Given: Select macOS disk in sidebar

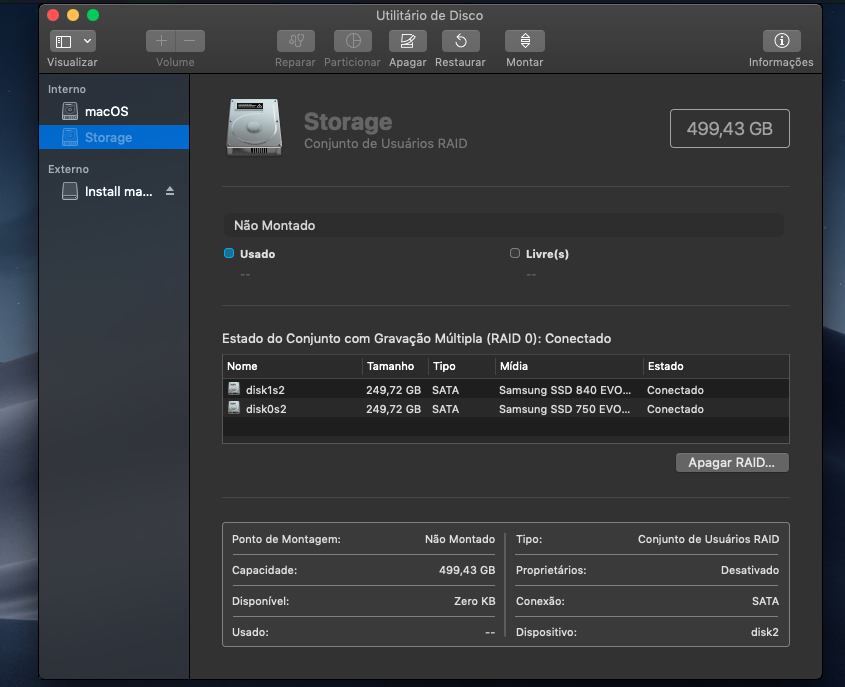Looking at the screenshot, I should 106,111.
